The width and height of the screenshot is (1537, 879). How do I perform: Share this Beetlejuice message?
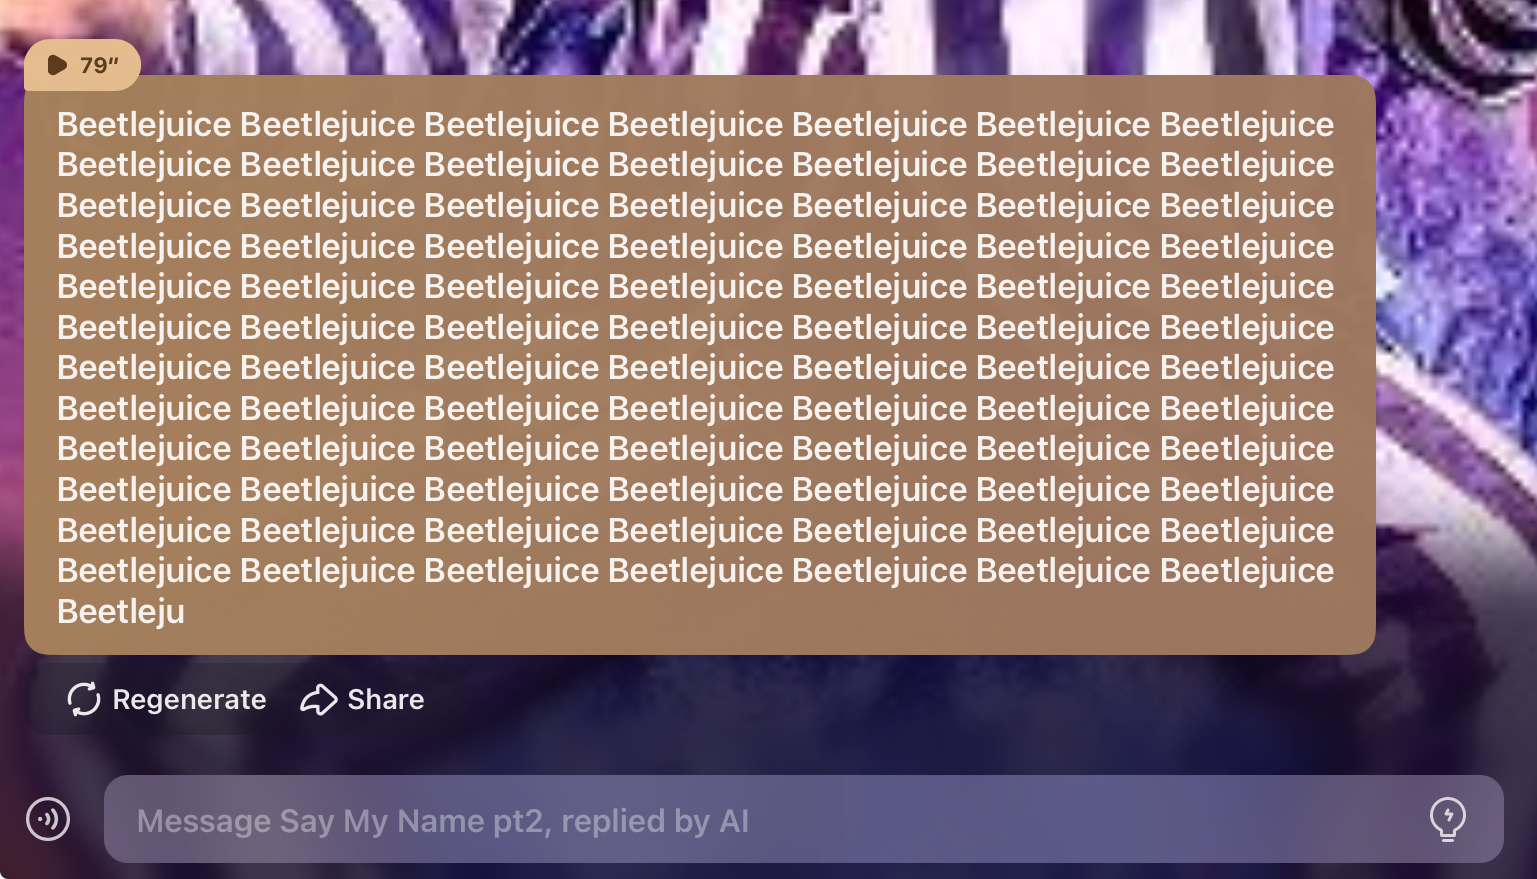coord(362,699)
